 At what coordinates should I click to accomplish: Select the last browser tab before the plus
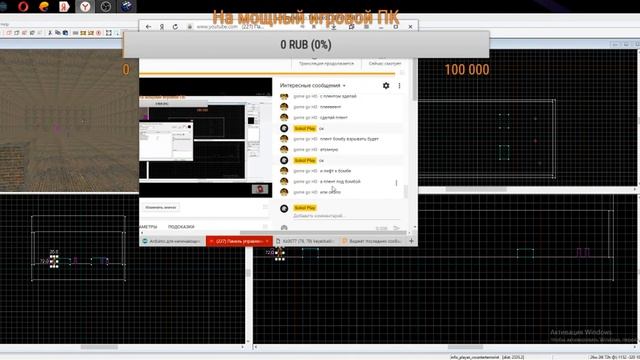[x=372, y=241]
